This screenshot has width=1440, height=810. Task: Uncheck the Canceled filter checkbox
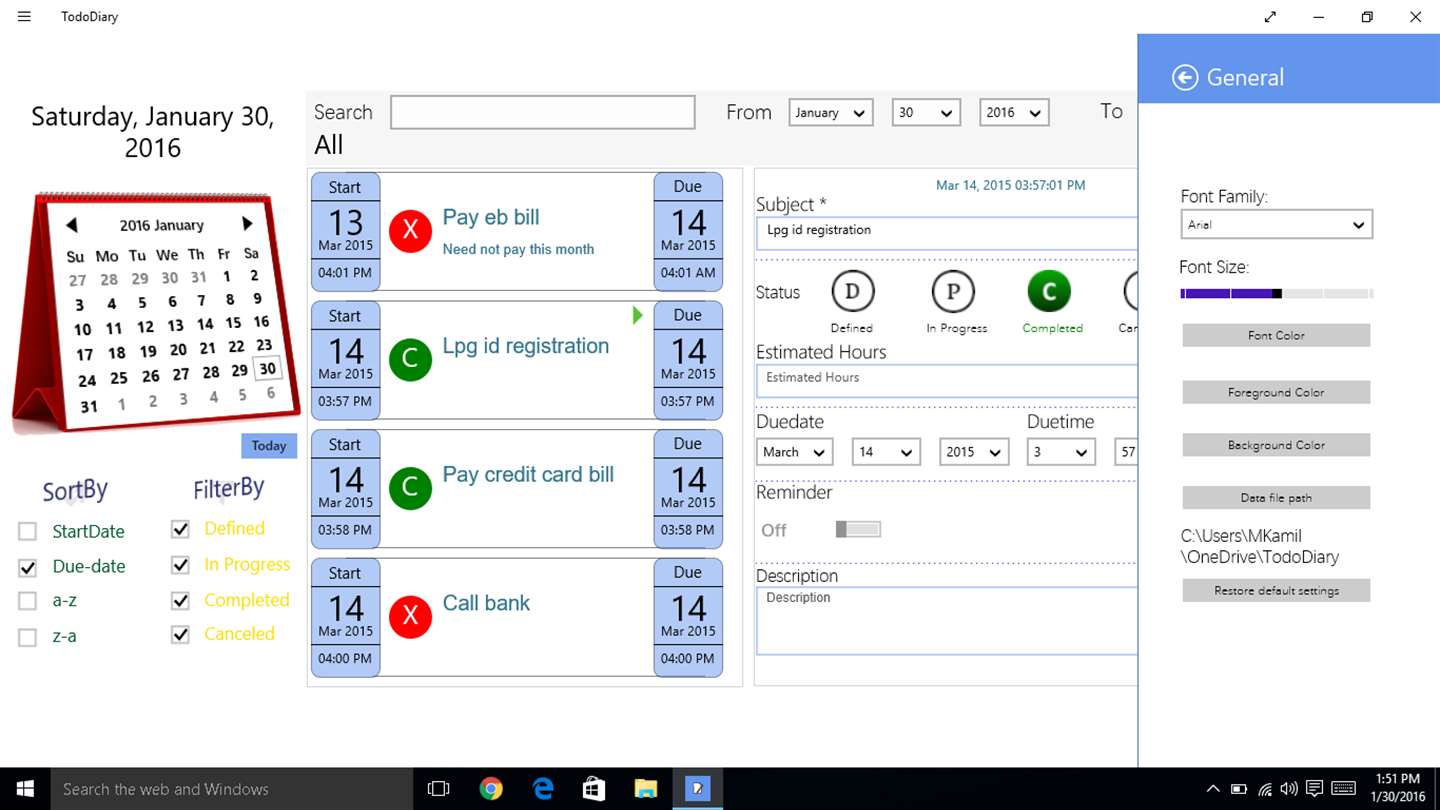coord(180,634)
